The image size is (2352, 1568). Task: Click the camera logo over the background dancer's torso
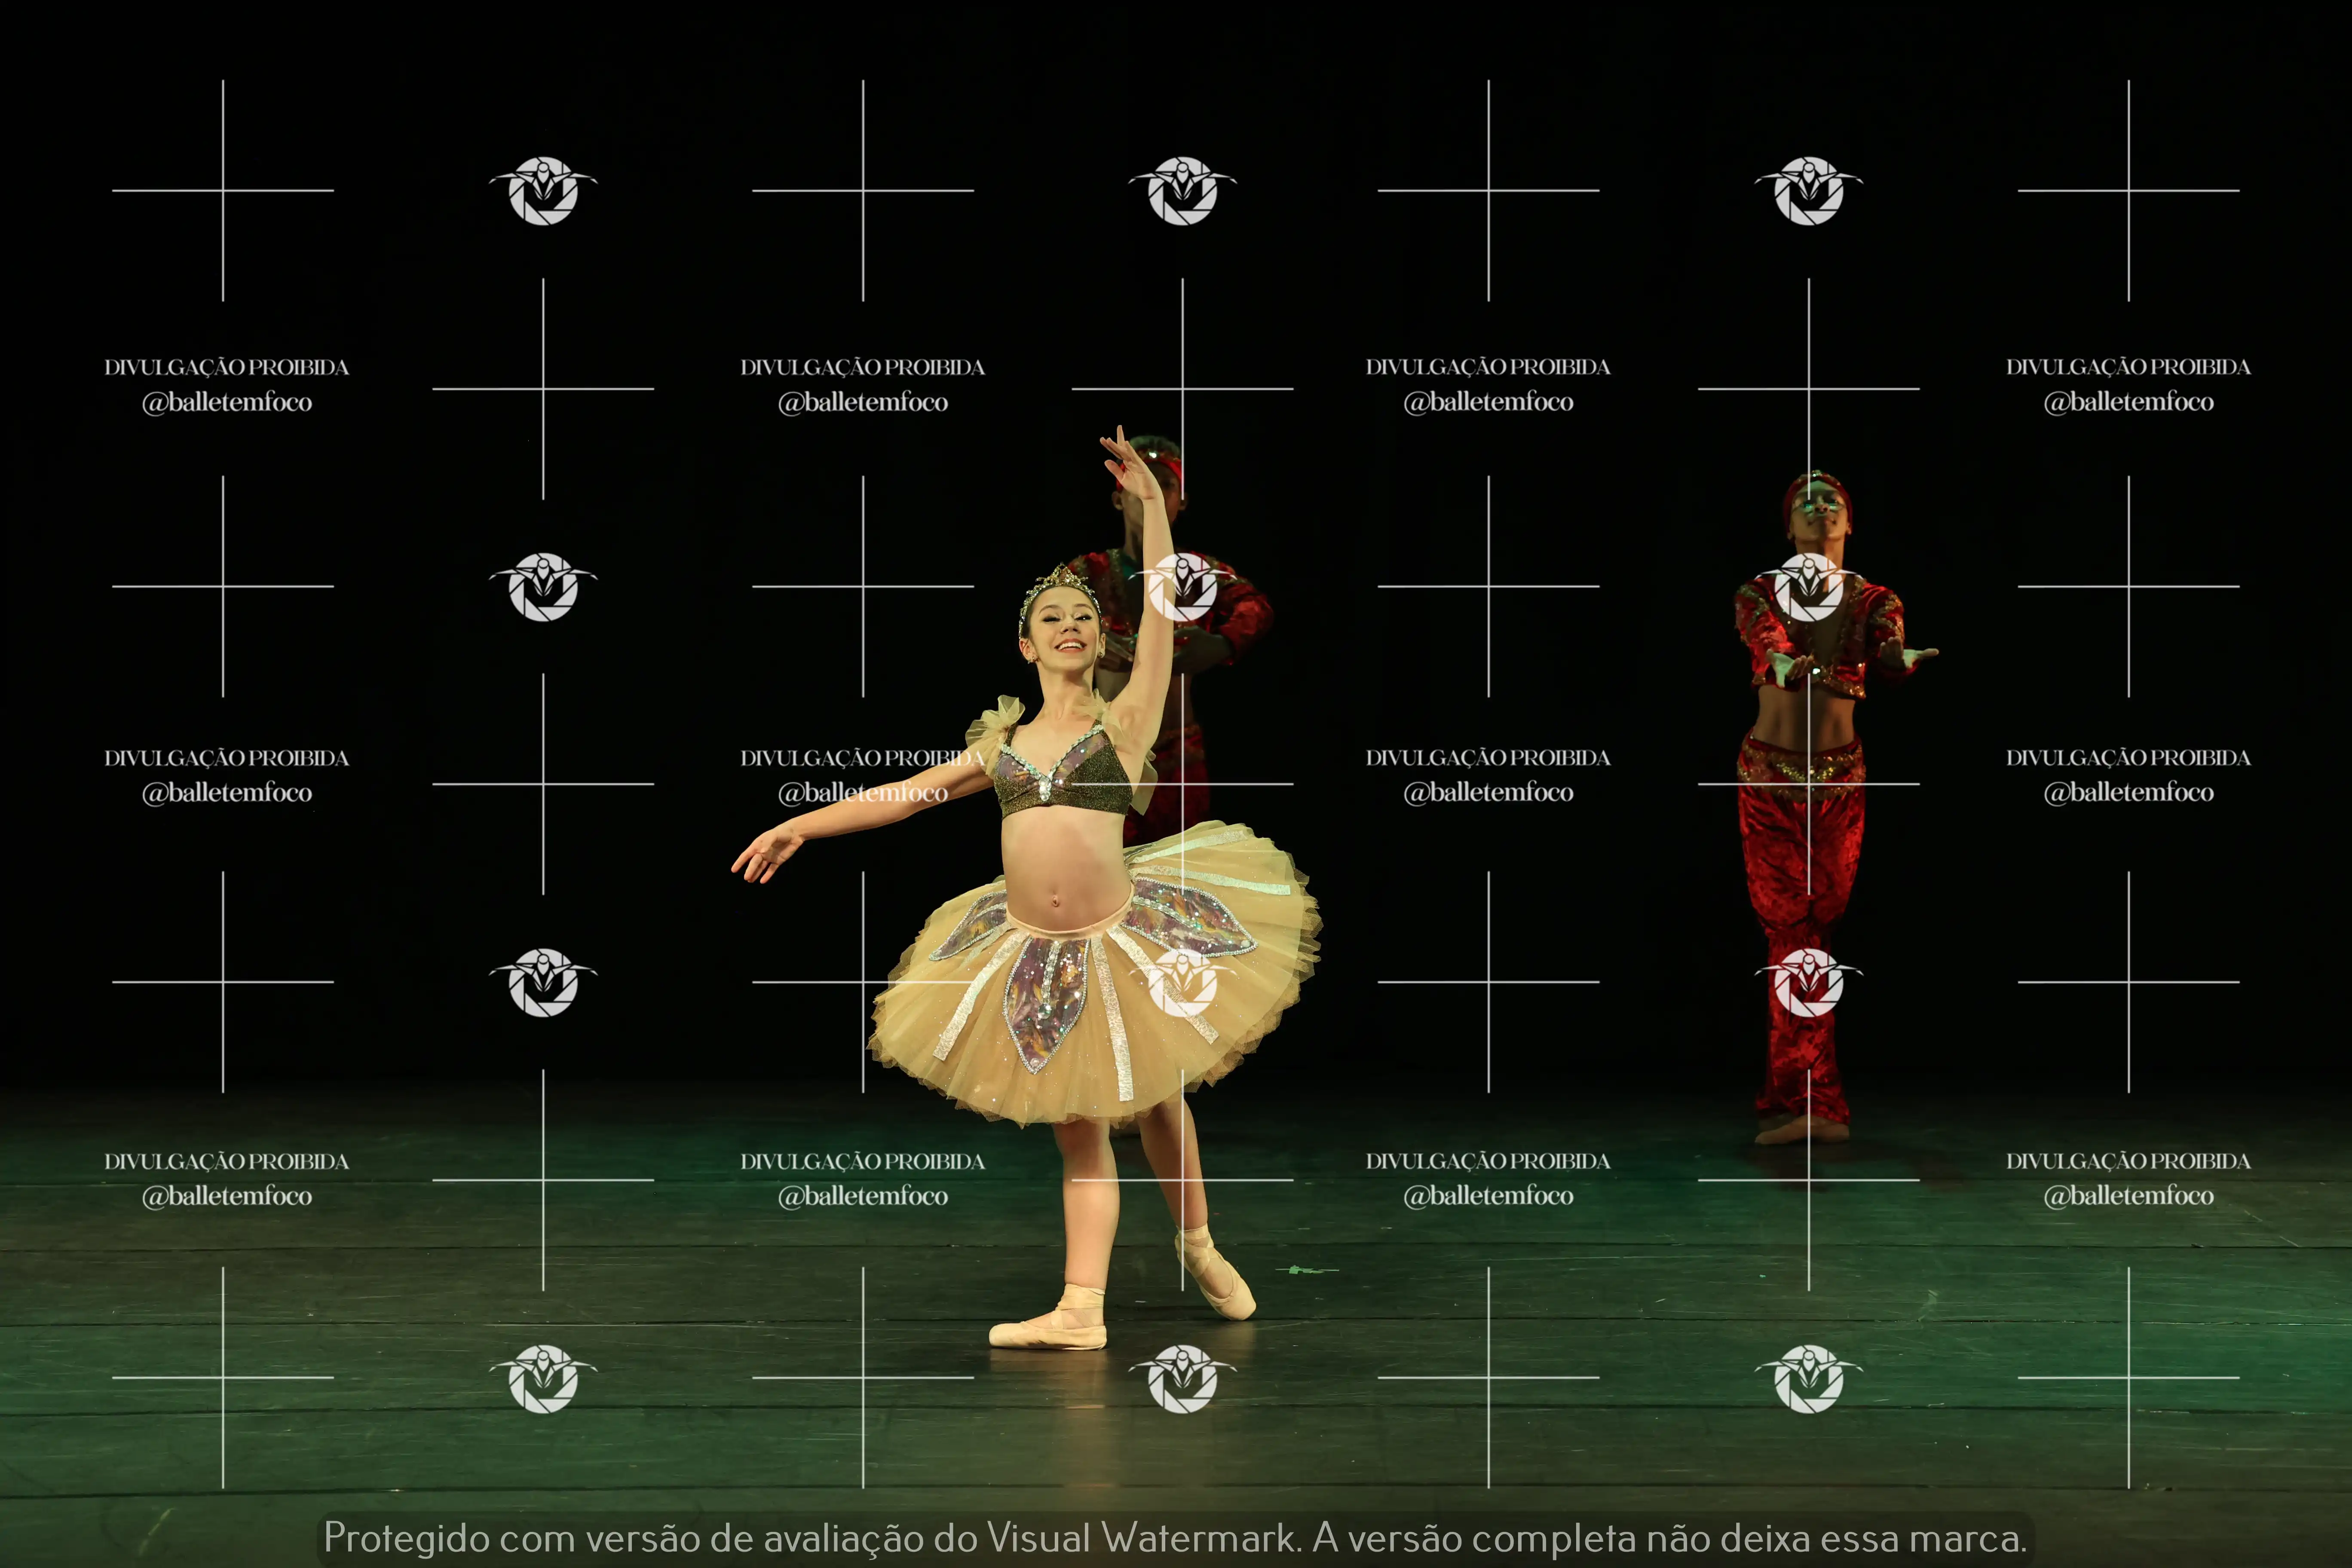pyautogui.click(x=1182, y=587)
